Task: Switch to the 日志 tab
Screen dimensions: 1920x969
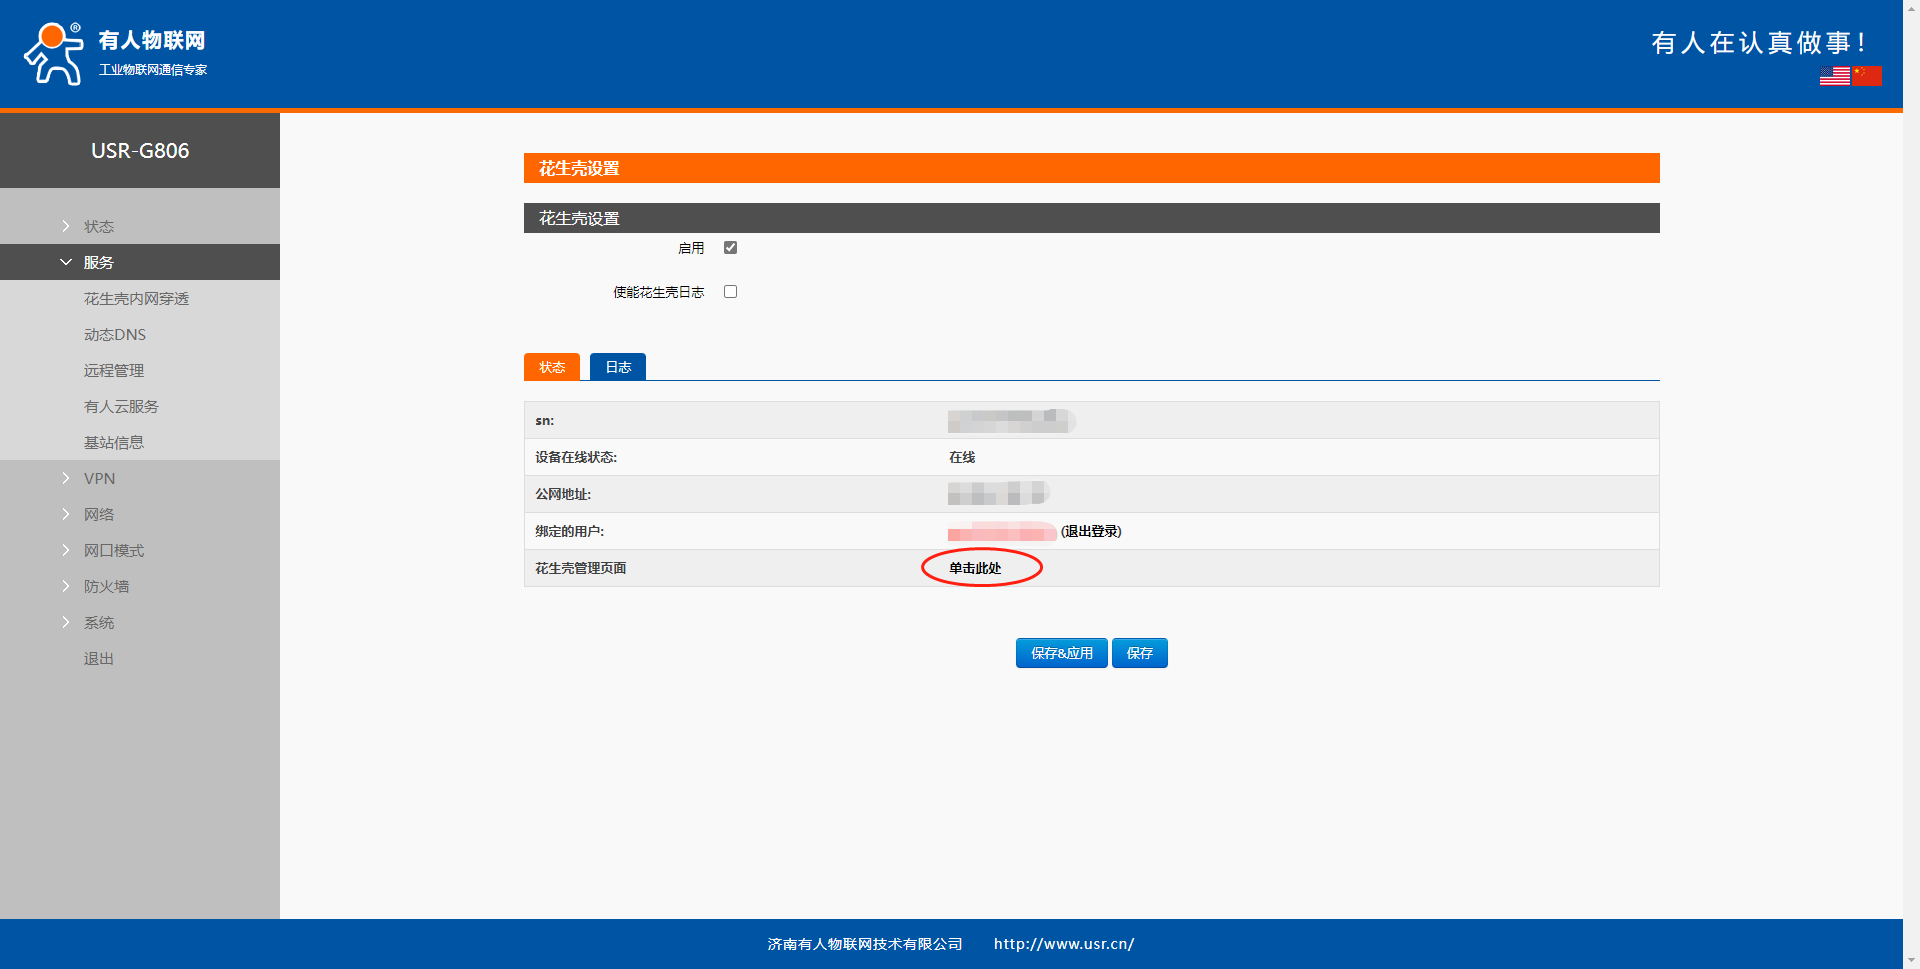Action: pyautogui.click(x=618, y=367)
